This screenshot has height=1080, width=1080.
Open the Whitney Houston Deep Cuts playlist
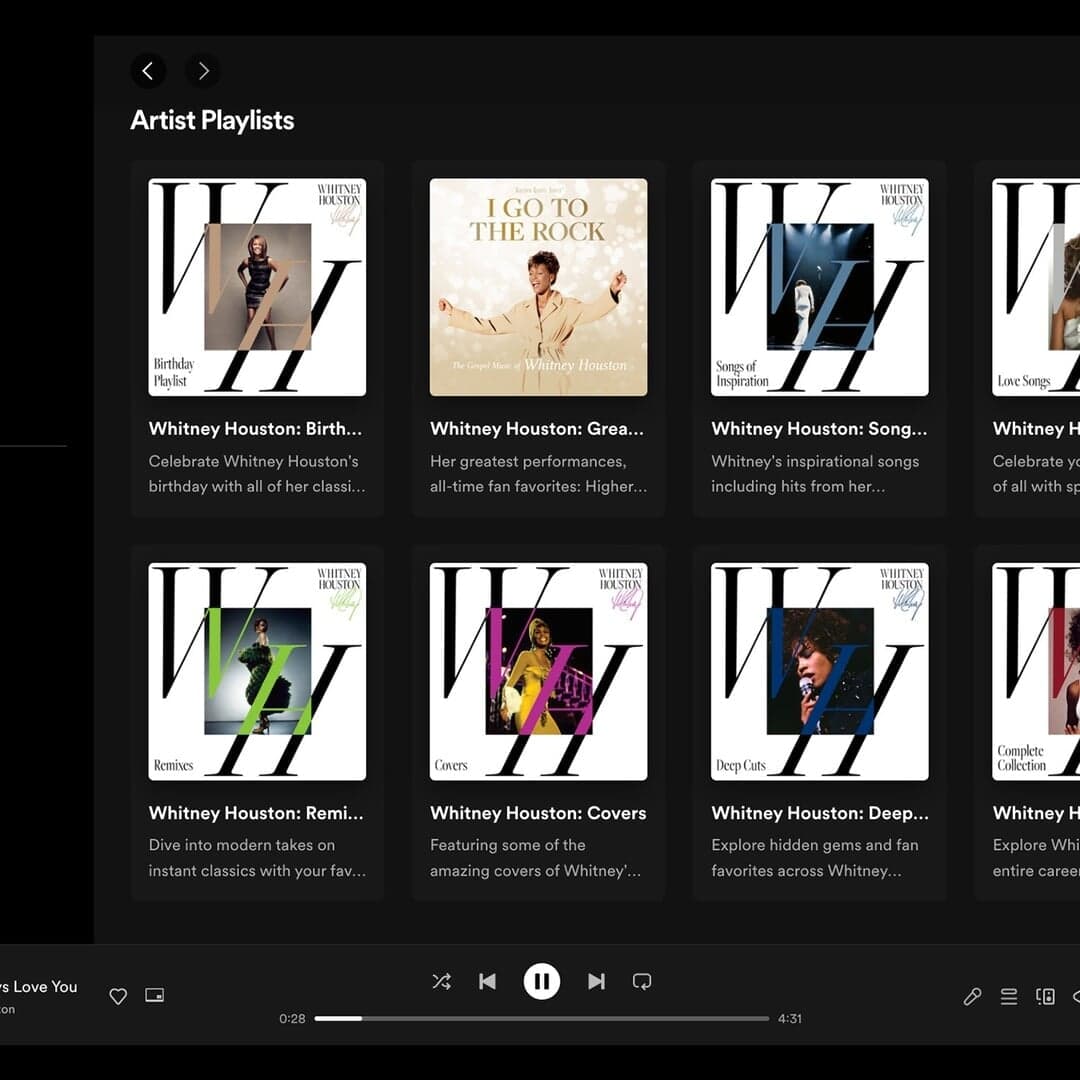point(819,671)
